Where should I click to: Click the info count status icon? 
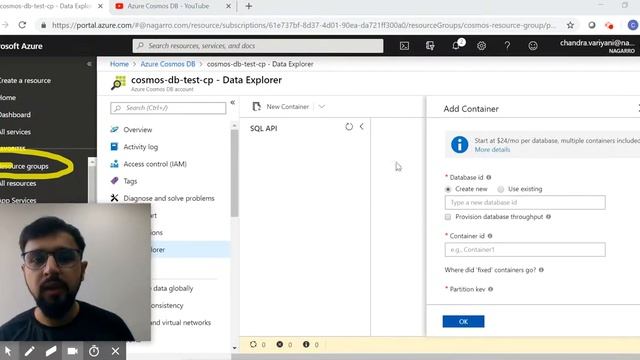(306, 344)
